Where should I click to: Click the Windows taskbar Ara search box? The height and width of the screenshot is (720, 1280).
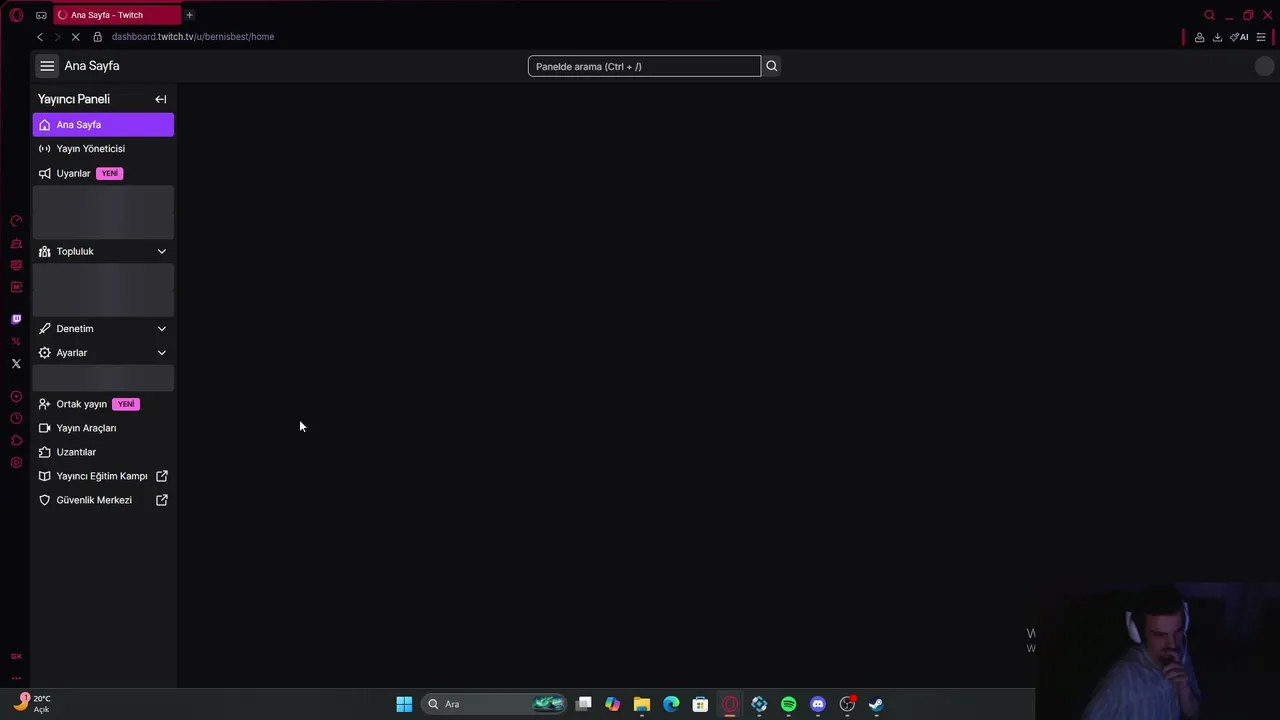click(494, 704)
